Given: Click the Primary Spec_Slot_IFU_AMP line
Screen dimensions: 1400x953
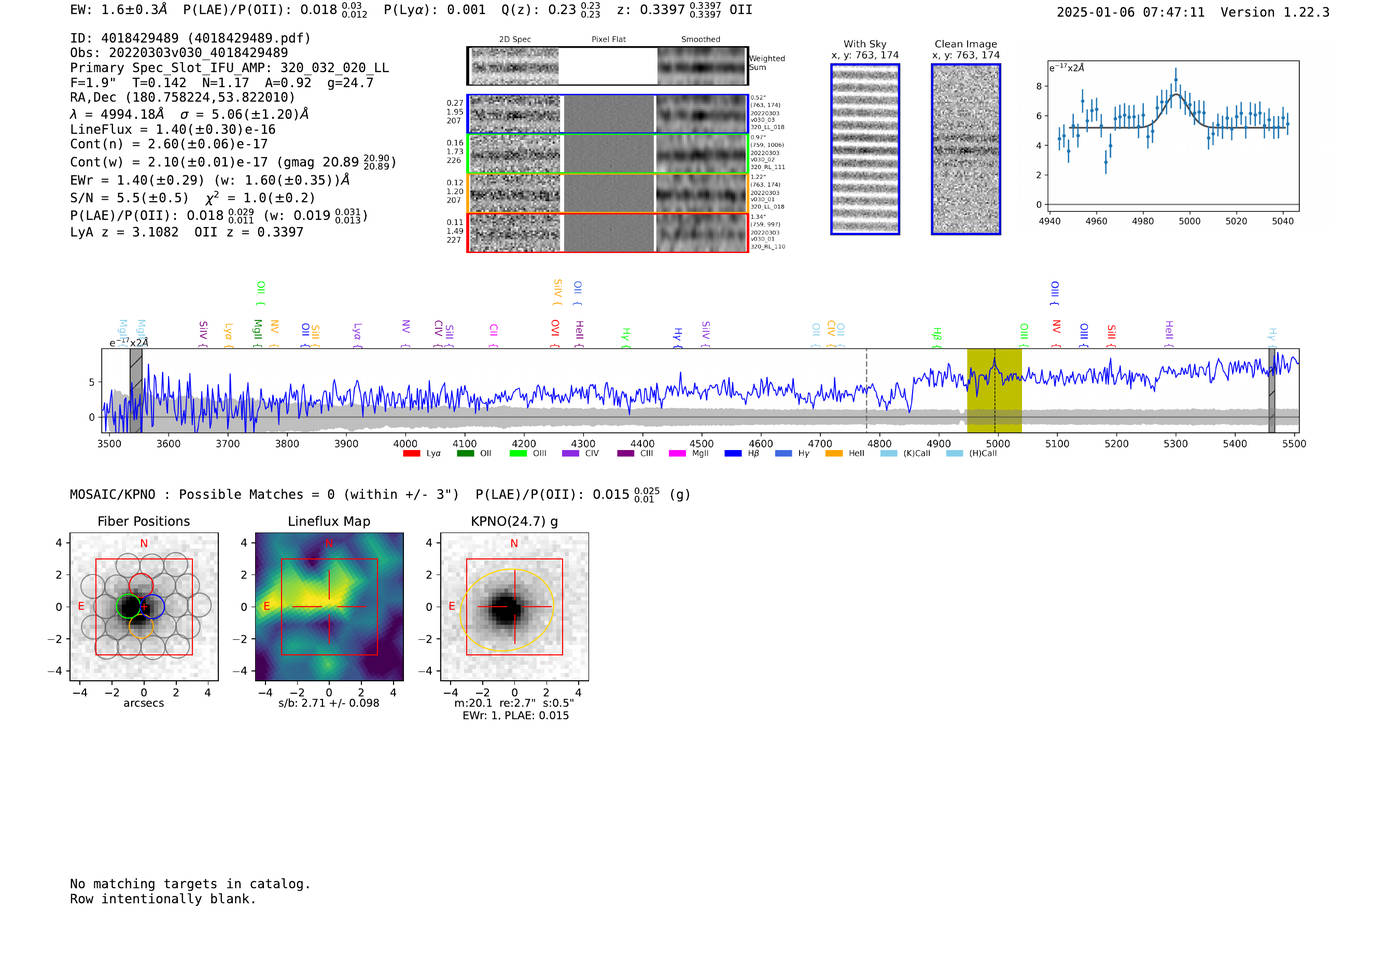Looking at the screenshot, I should click(229, 68).
